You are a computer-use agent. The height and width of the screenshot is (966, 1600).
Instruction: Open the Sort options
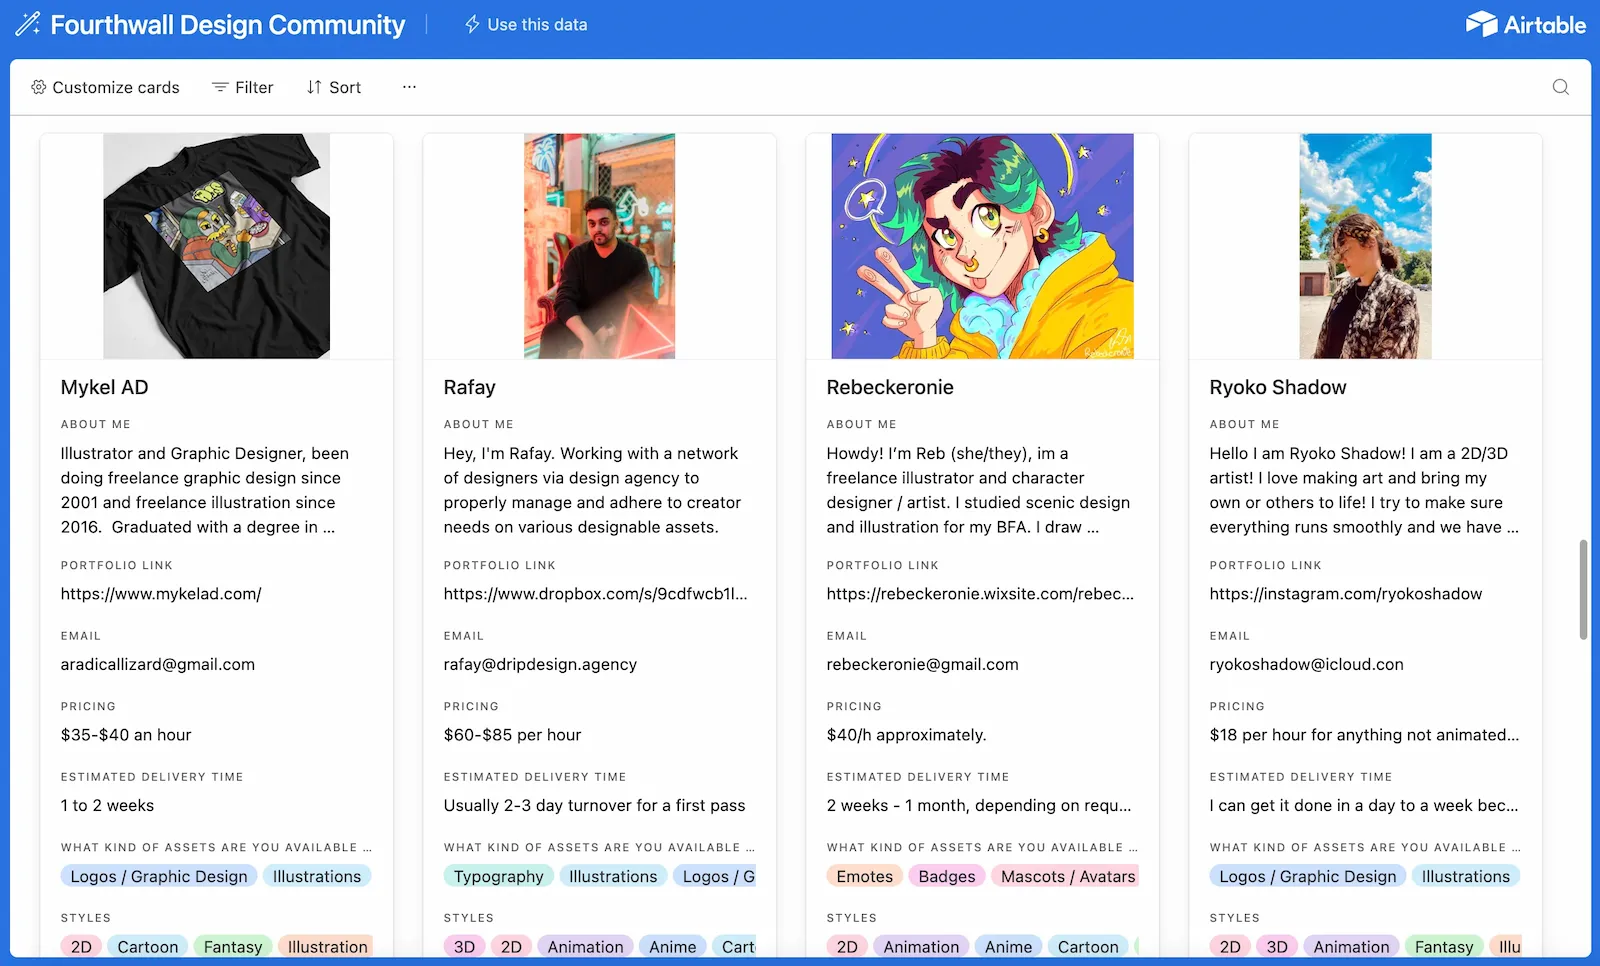coord(332,87)
